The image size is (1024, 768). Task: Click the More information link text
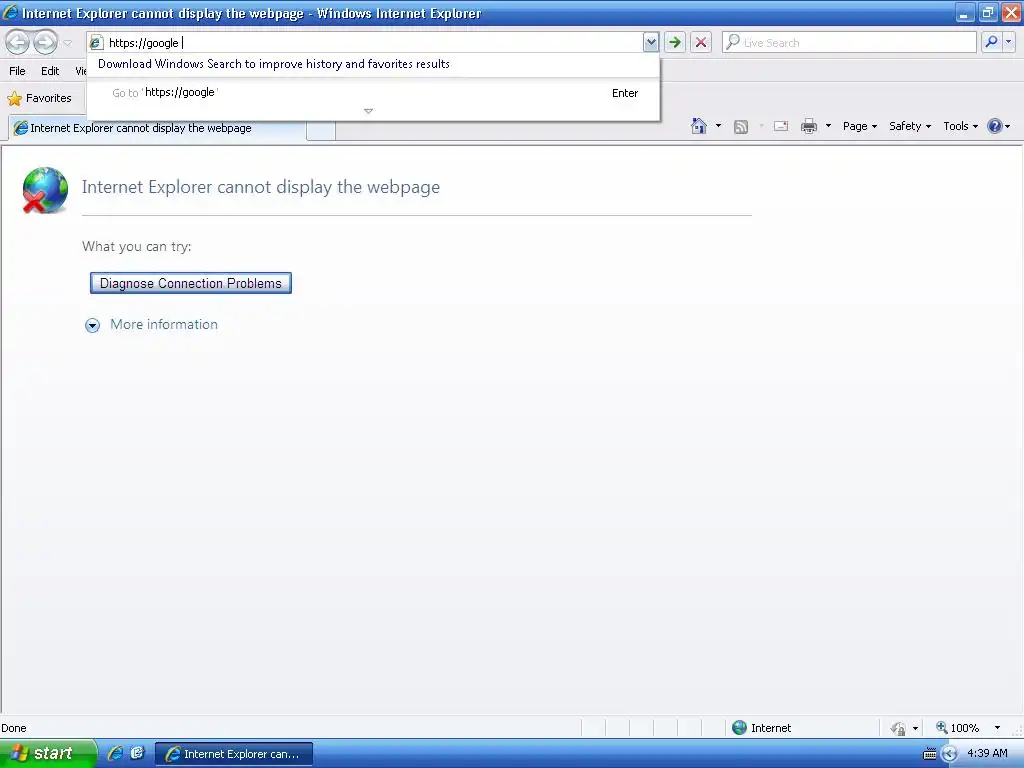click(164, 325)
